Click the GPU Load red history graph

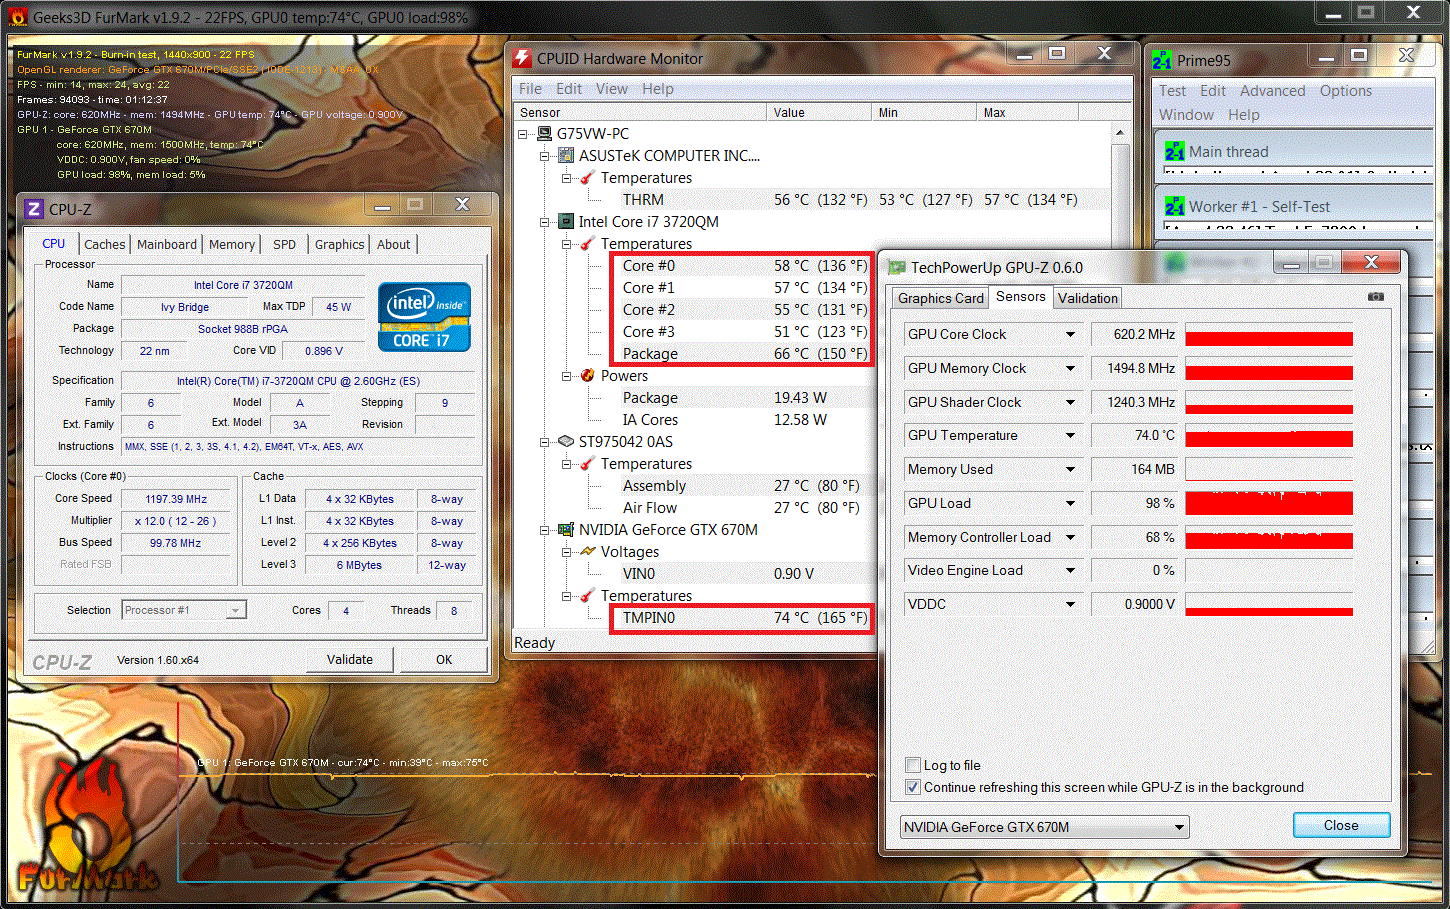(x=1268, y=503)
